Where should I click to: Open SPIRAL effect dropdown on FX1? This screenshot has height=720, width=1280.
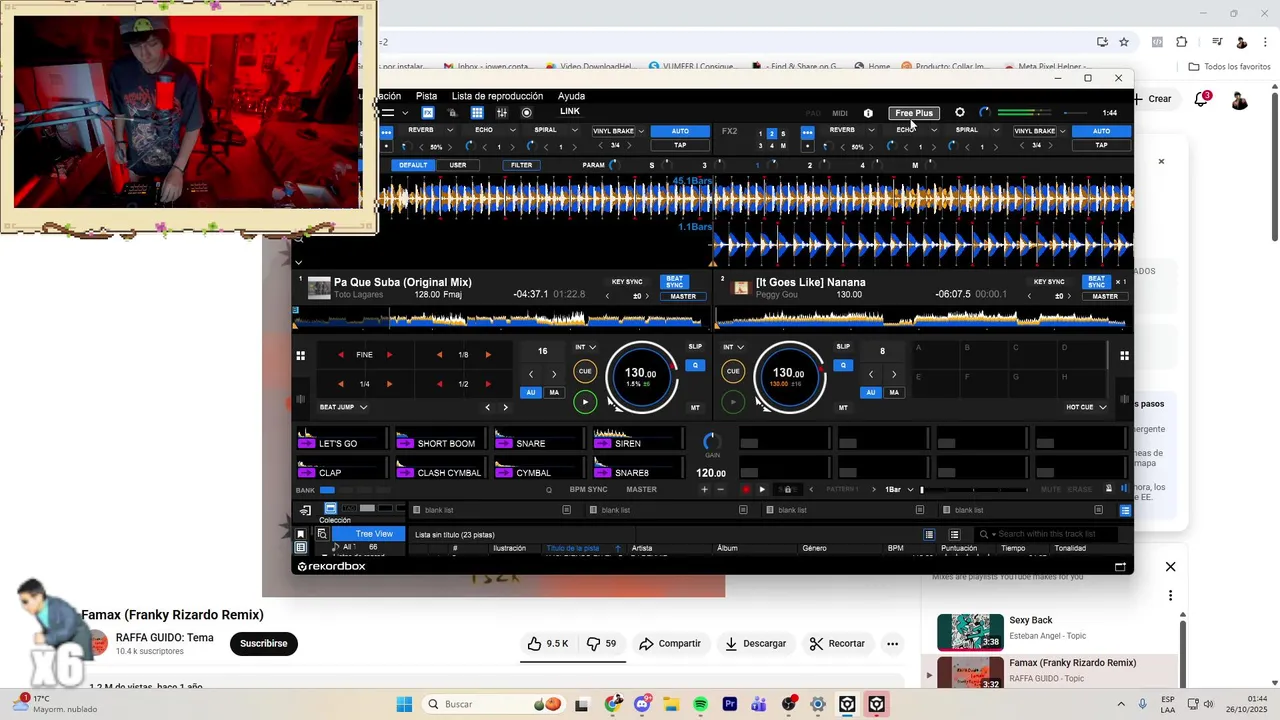(x=575, y=130)
